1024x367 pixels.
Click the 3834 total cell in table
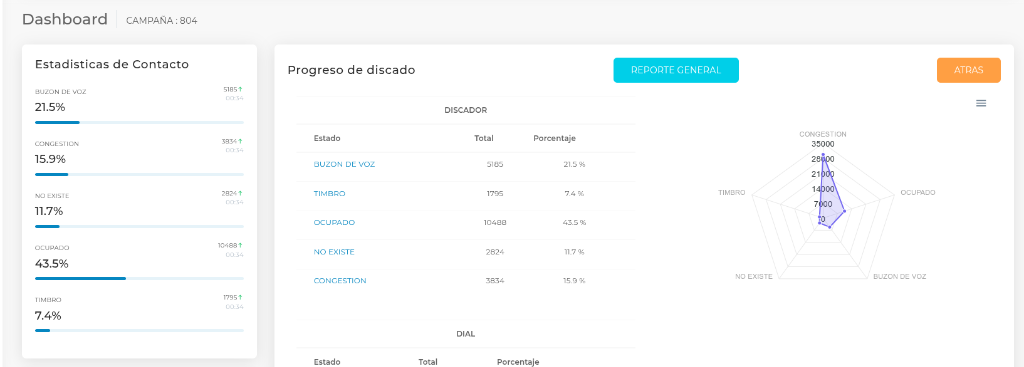[x=495, y=281]
